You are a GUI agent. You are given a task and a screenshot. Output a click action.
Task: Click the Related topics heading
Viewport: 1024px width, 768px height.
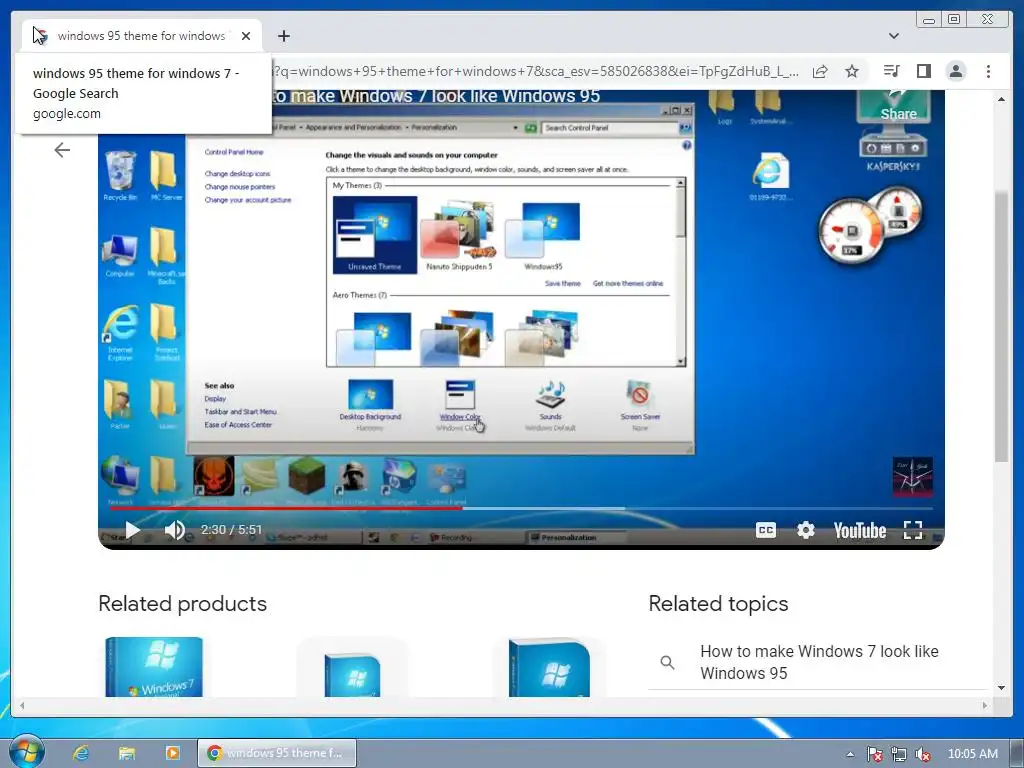coord(718,603)
